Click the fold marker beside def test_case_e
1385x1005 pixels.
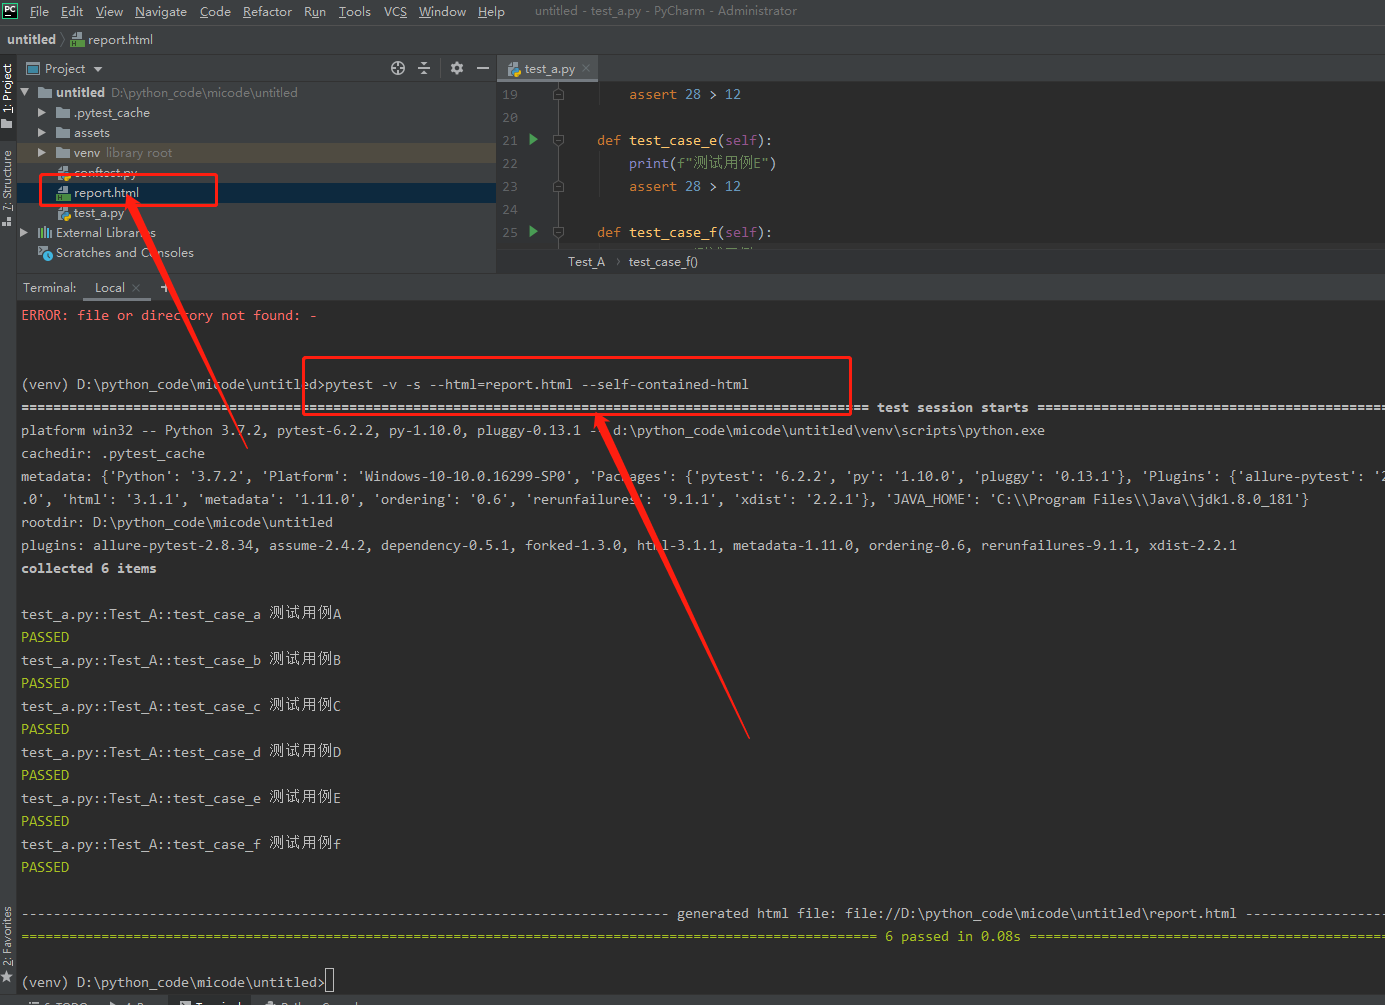coord(558,140)
